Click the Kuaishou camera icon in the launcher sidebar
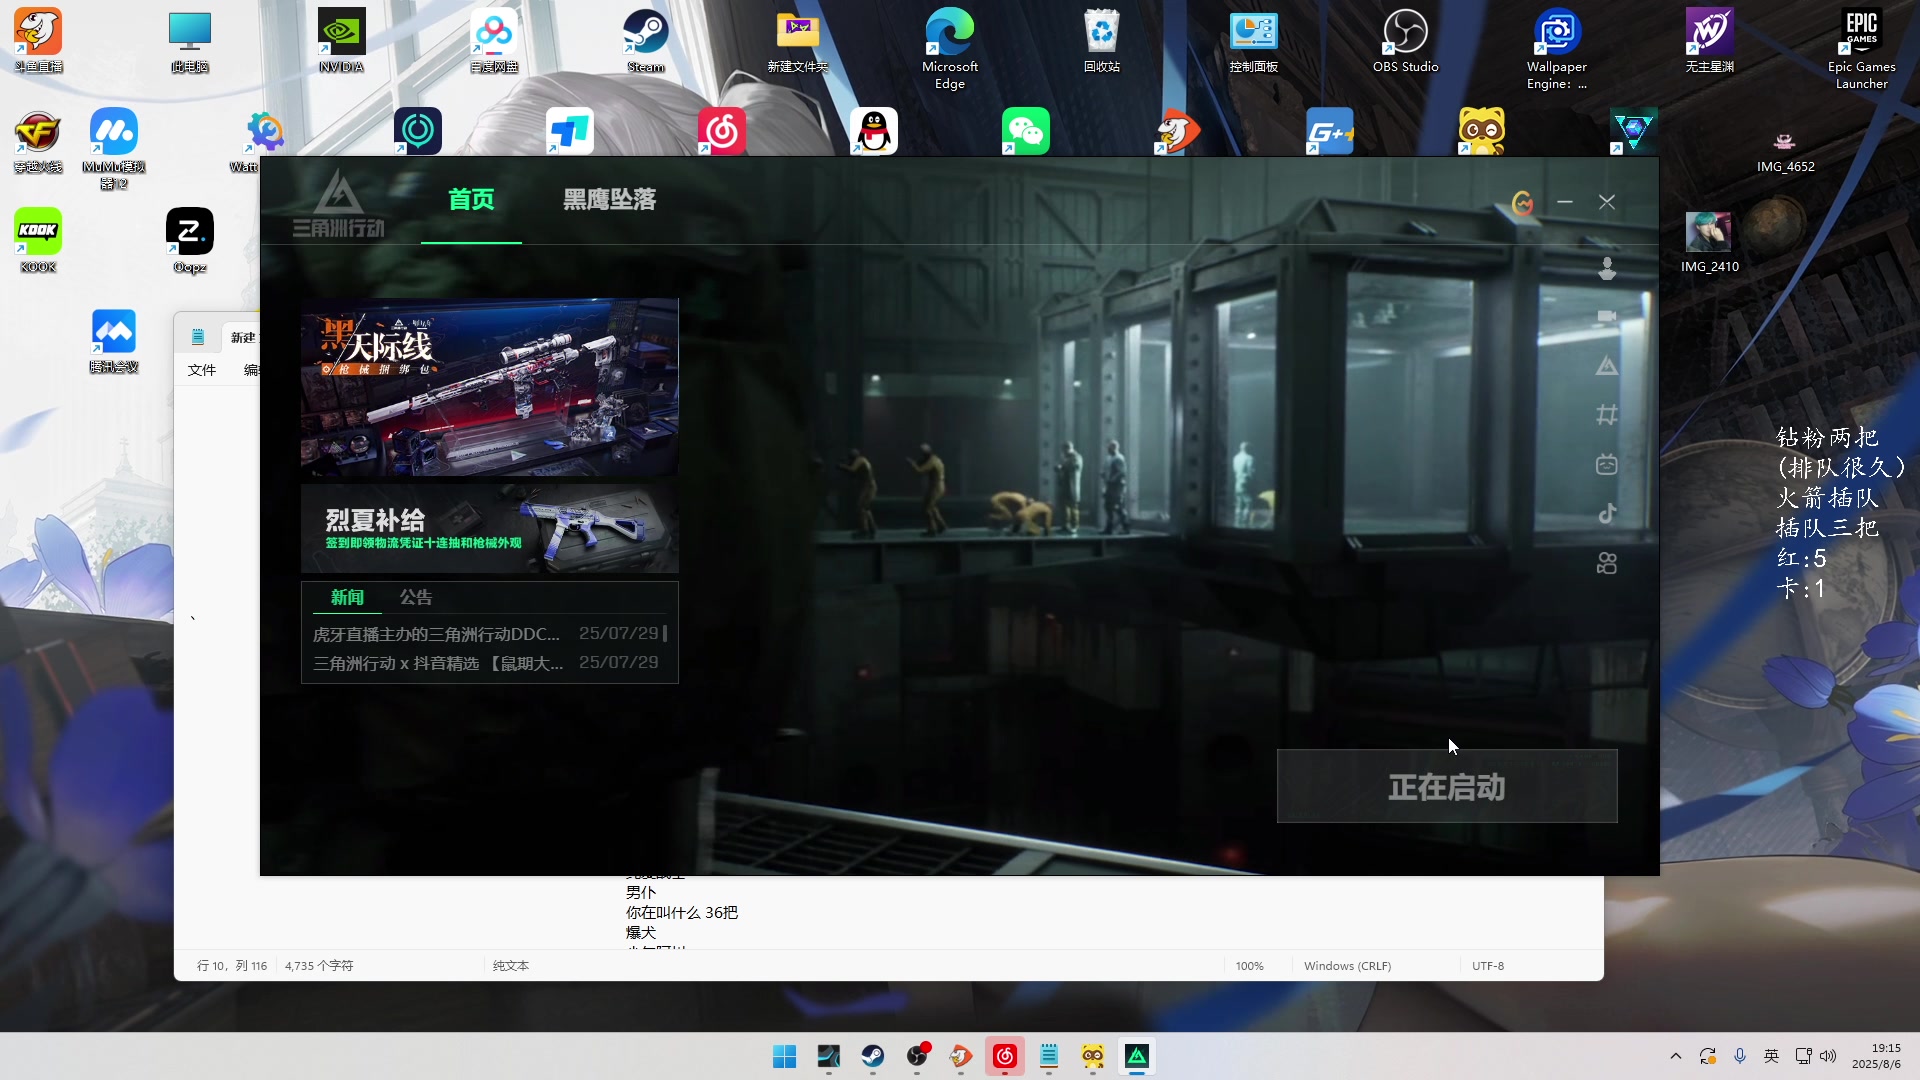 point(1607,563)
